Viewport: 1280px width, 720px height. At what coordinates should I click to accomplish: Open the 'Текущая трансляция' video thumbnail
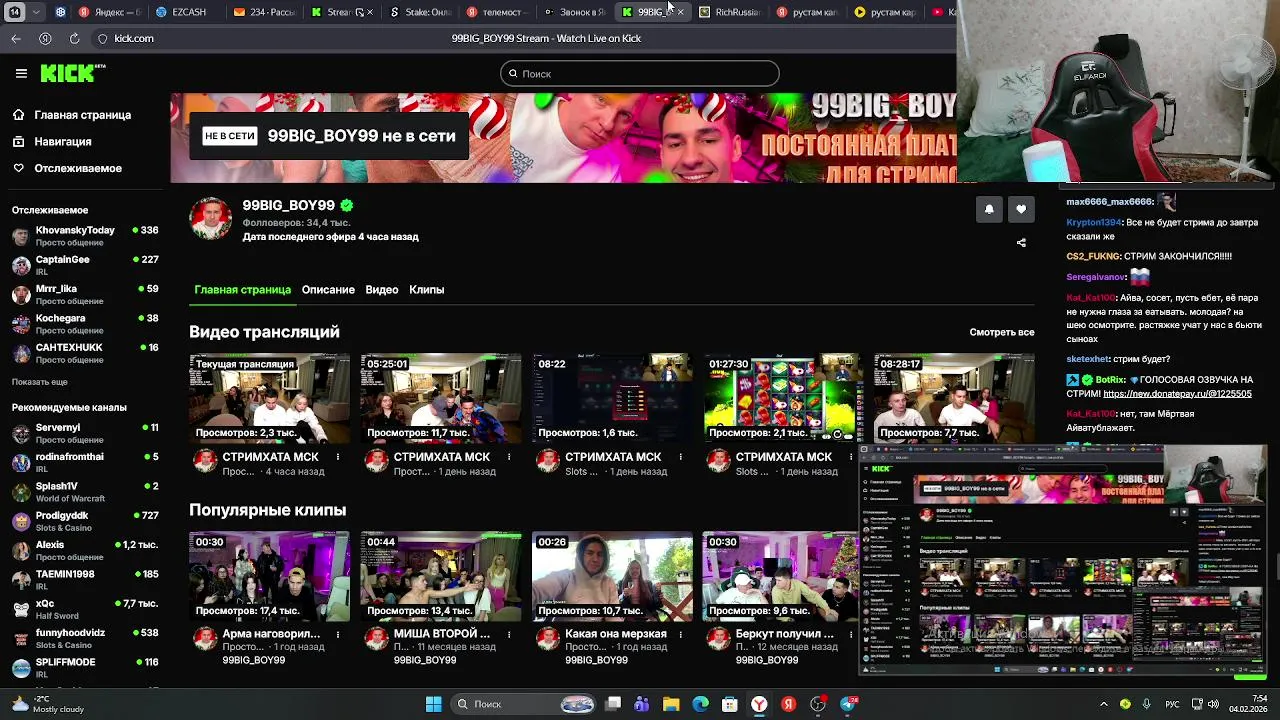click(x=270, y=398)
